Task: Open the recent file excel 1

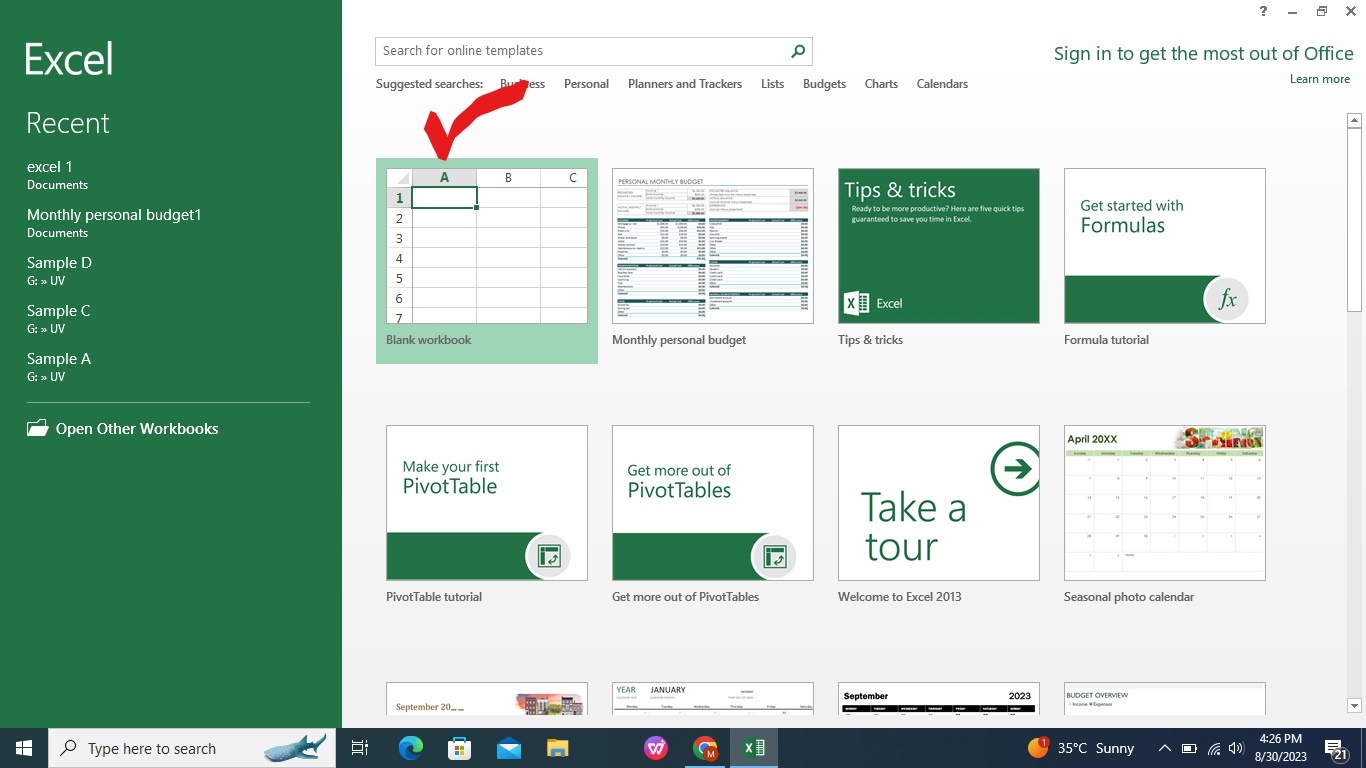Action: 50,167
